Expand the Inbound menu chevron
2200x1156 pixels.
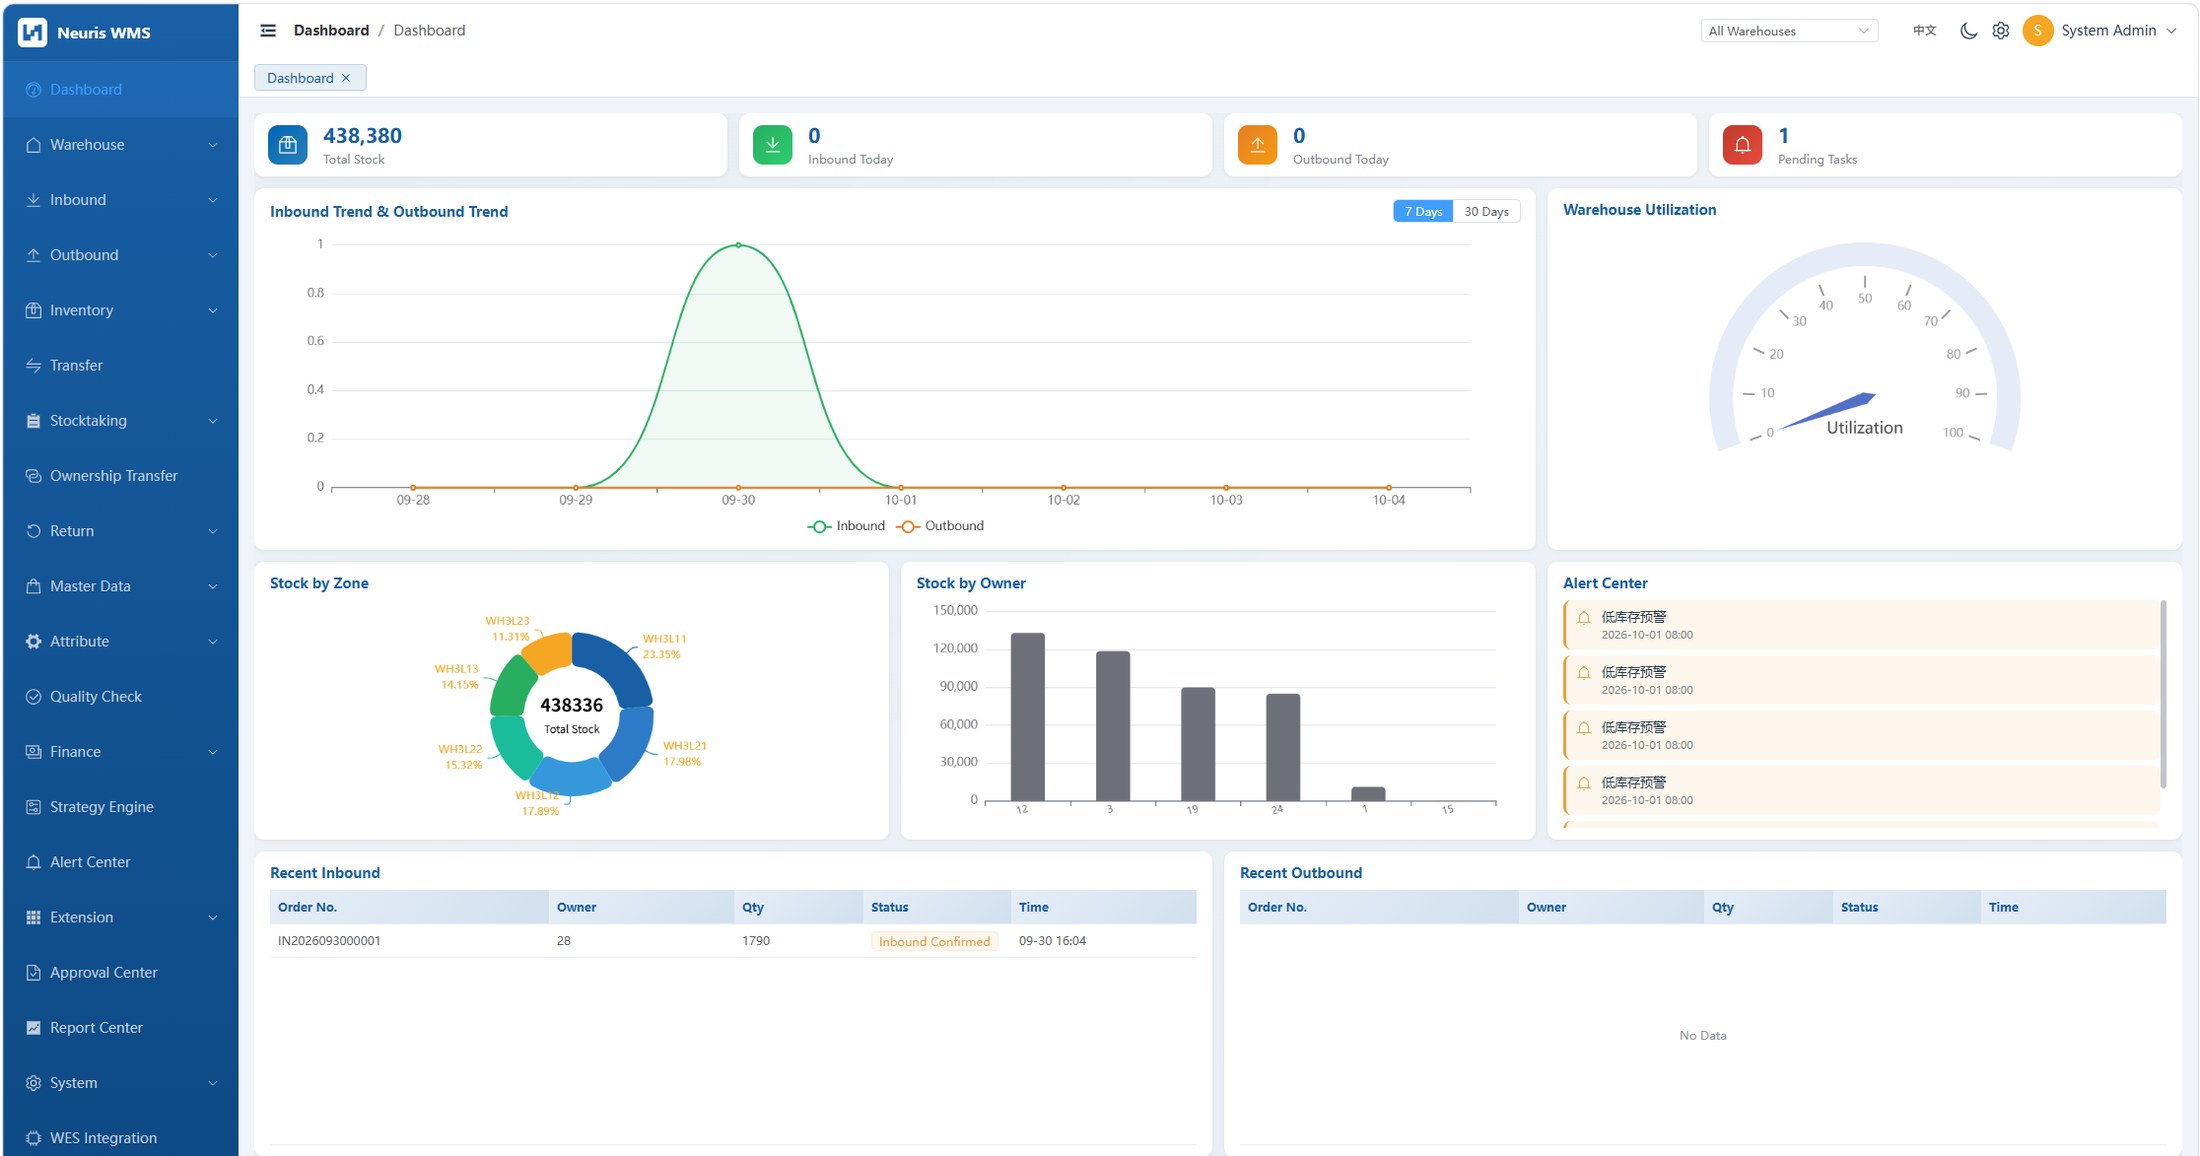(x=212, y=200)
